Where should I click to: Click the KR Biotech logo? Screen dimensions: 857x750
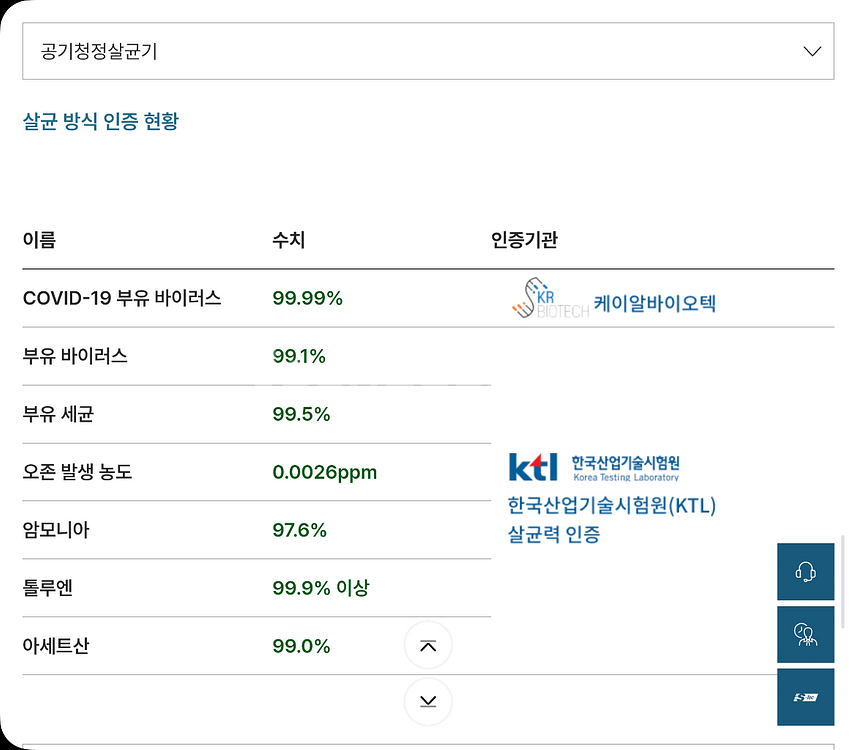coord(548,299)
